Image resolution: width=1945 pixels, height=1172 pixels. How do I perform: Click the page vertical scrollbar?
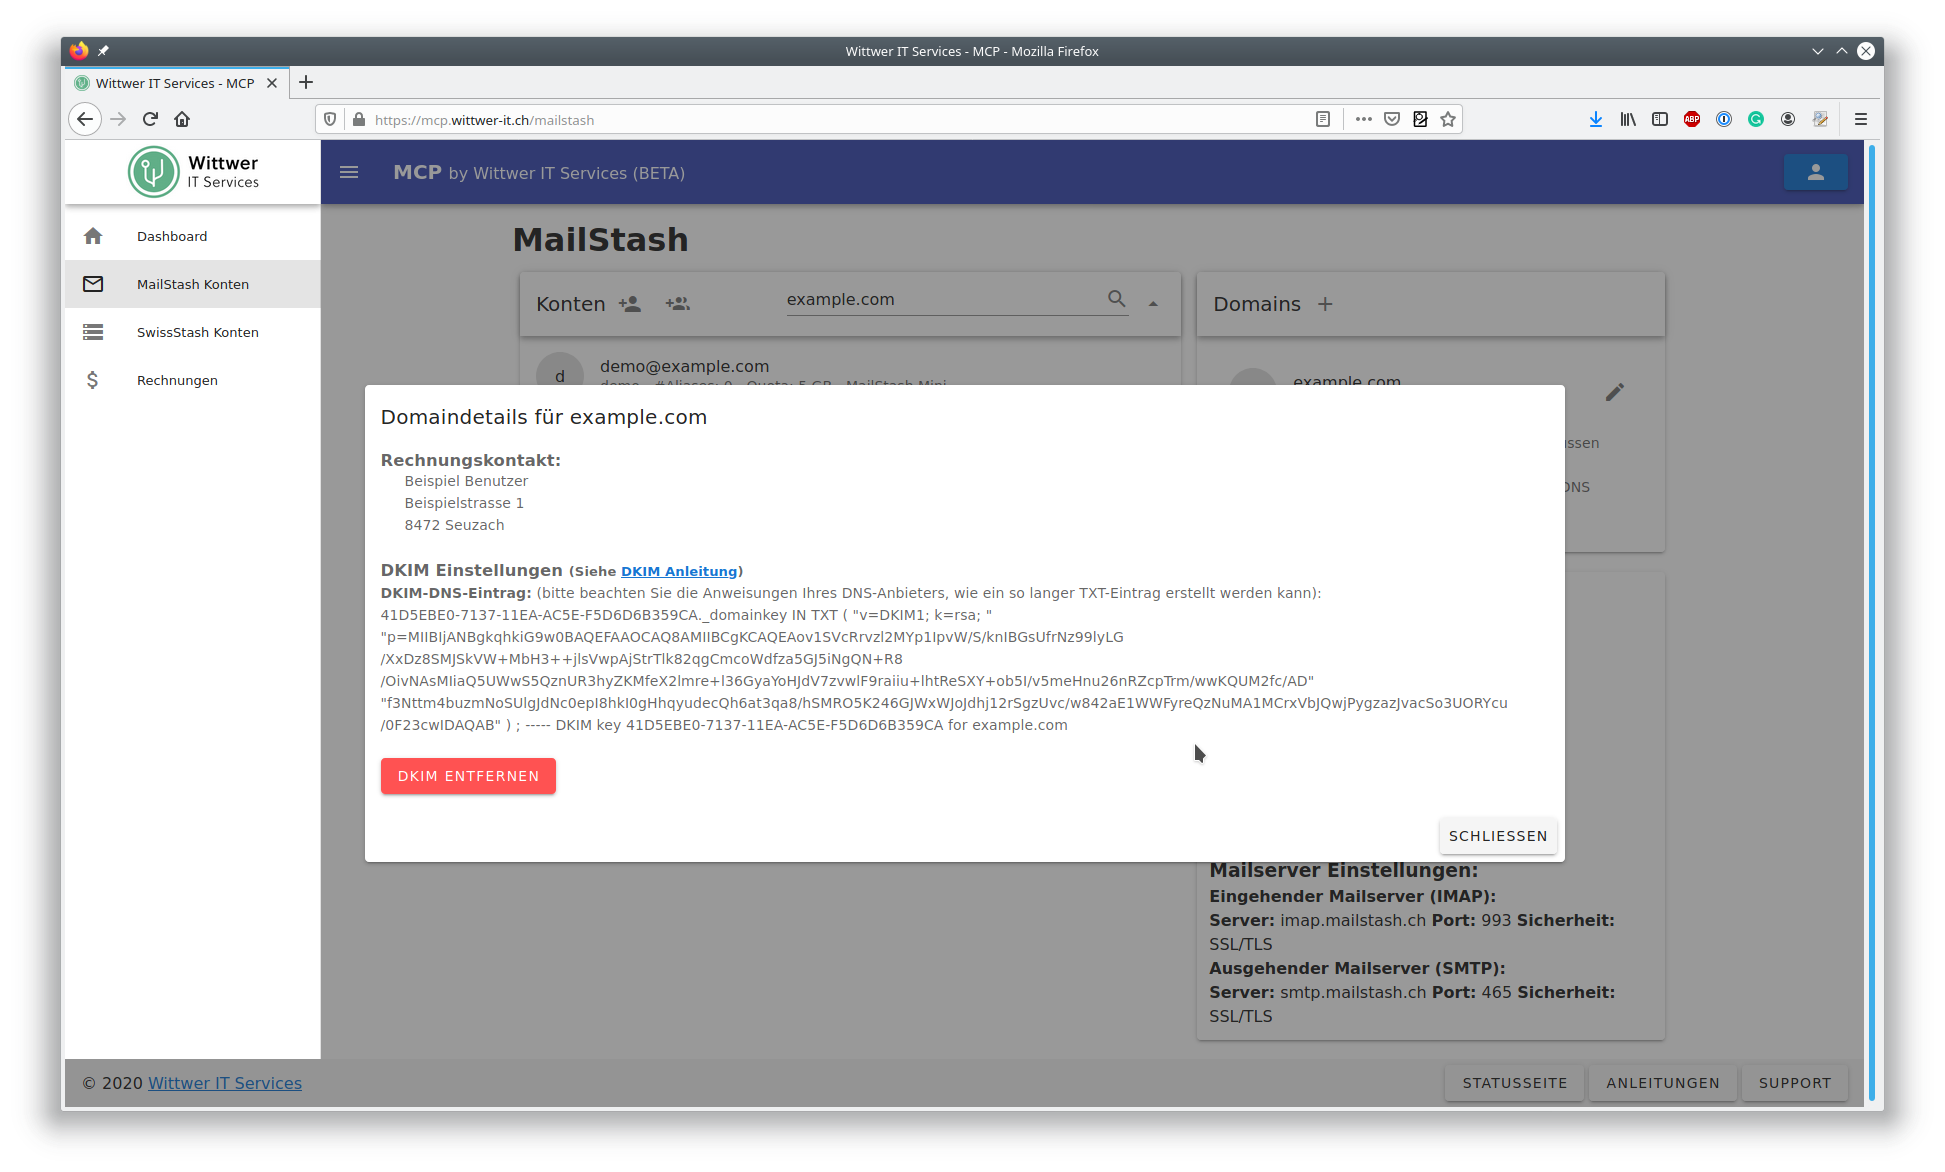(1872, 621)
